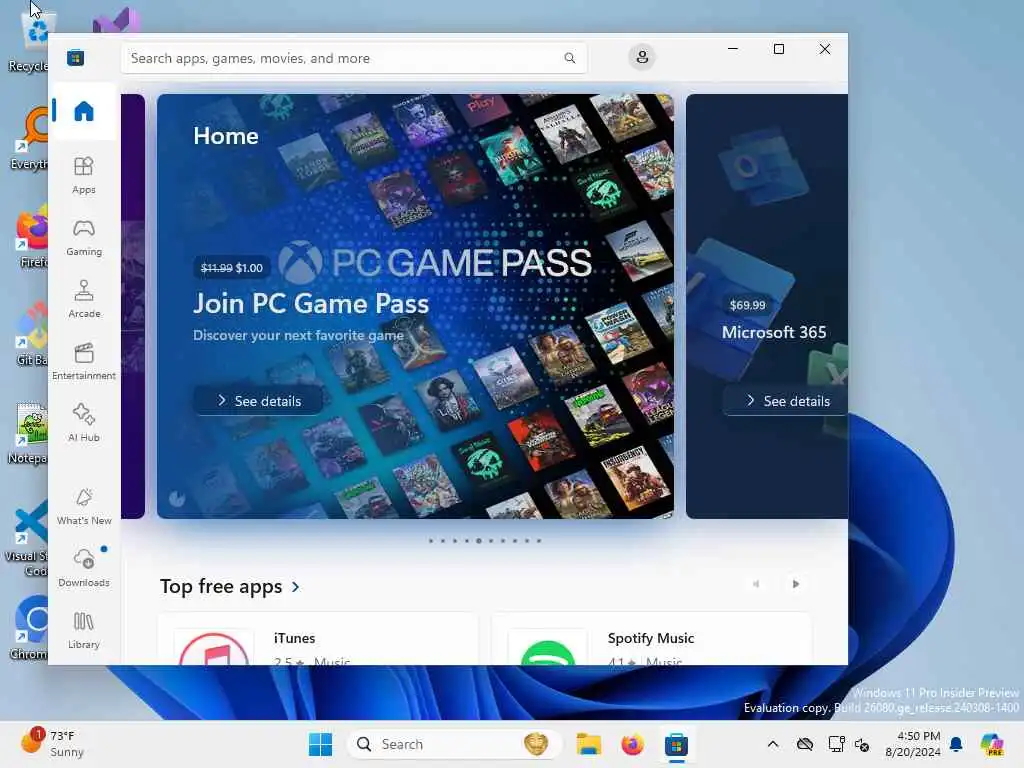Show next Top free apps
Screen dimensions: 1024x768
[x=795, y=584]
